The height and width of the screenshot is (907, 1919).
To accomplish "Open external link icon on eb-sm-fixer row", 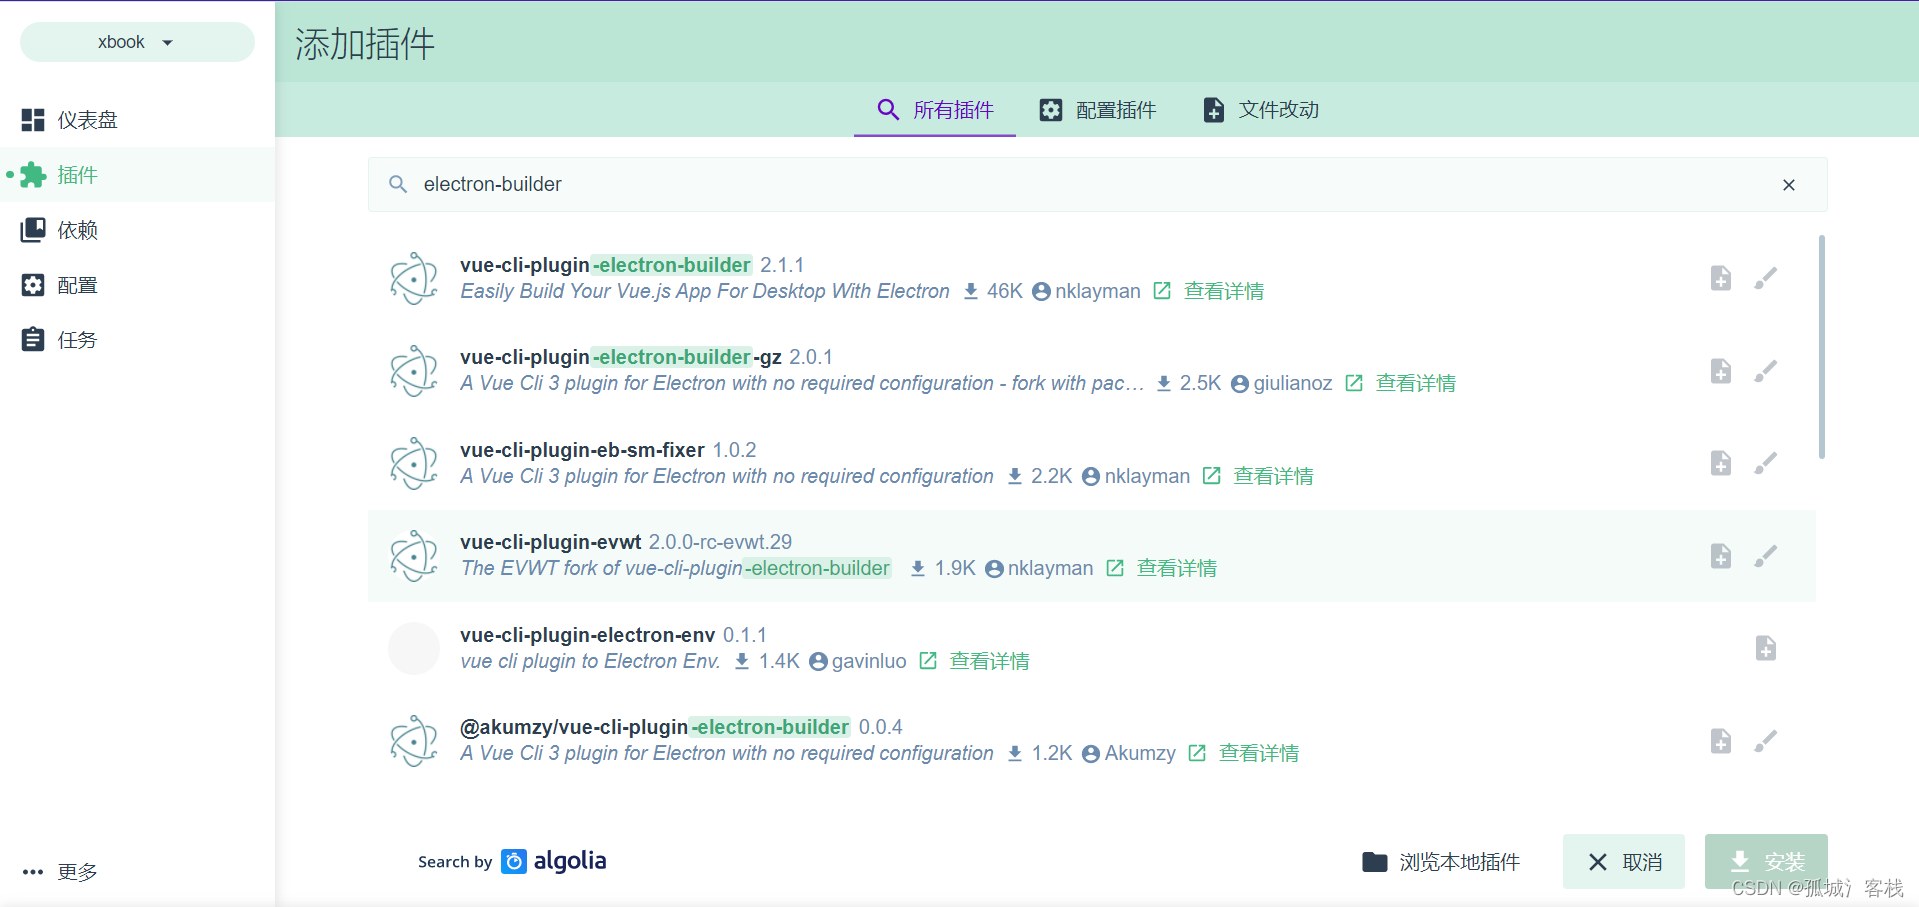I will pyautogui.click(x=1212, y=476).
